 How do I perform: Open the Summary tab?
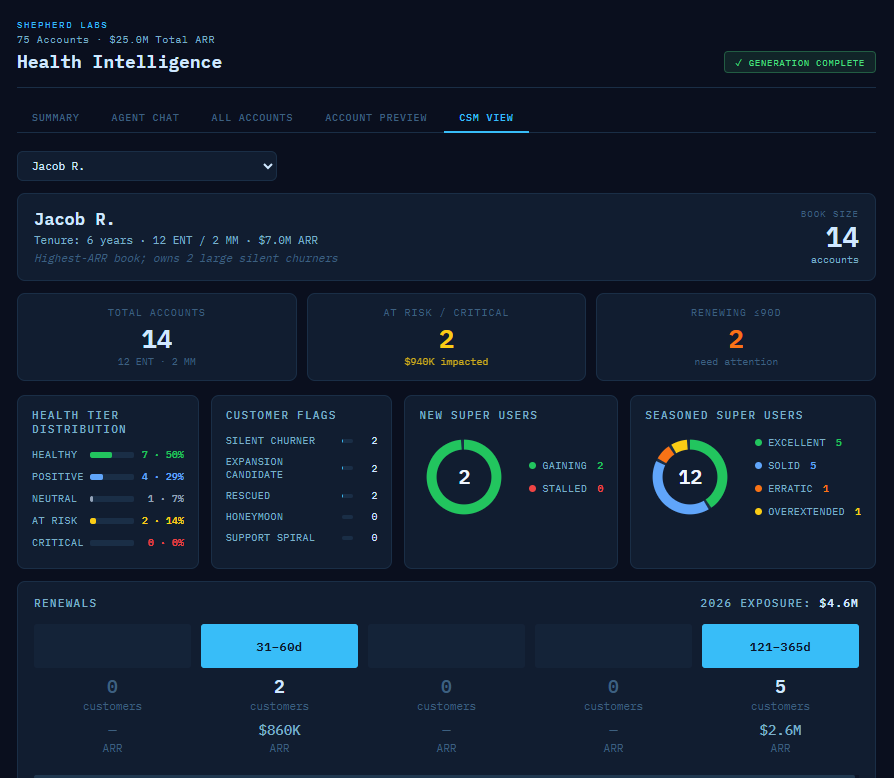(55, 117)
